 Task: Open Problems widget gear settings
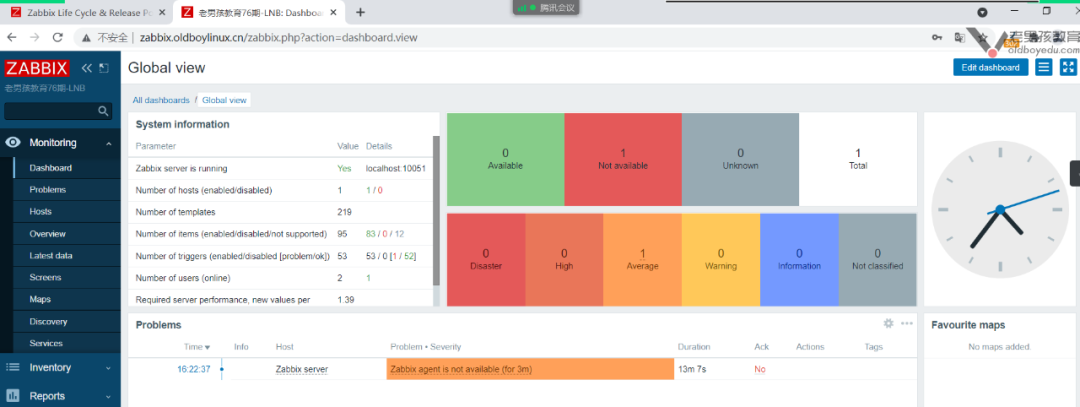(x=888, y=324)
